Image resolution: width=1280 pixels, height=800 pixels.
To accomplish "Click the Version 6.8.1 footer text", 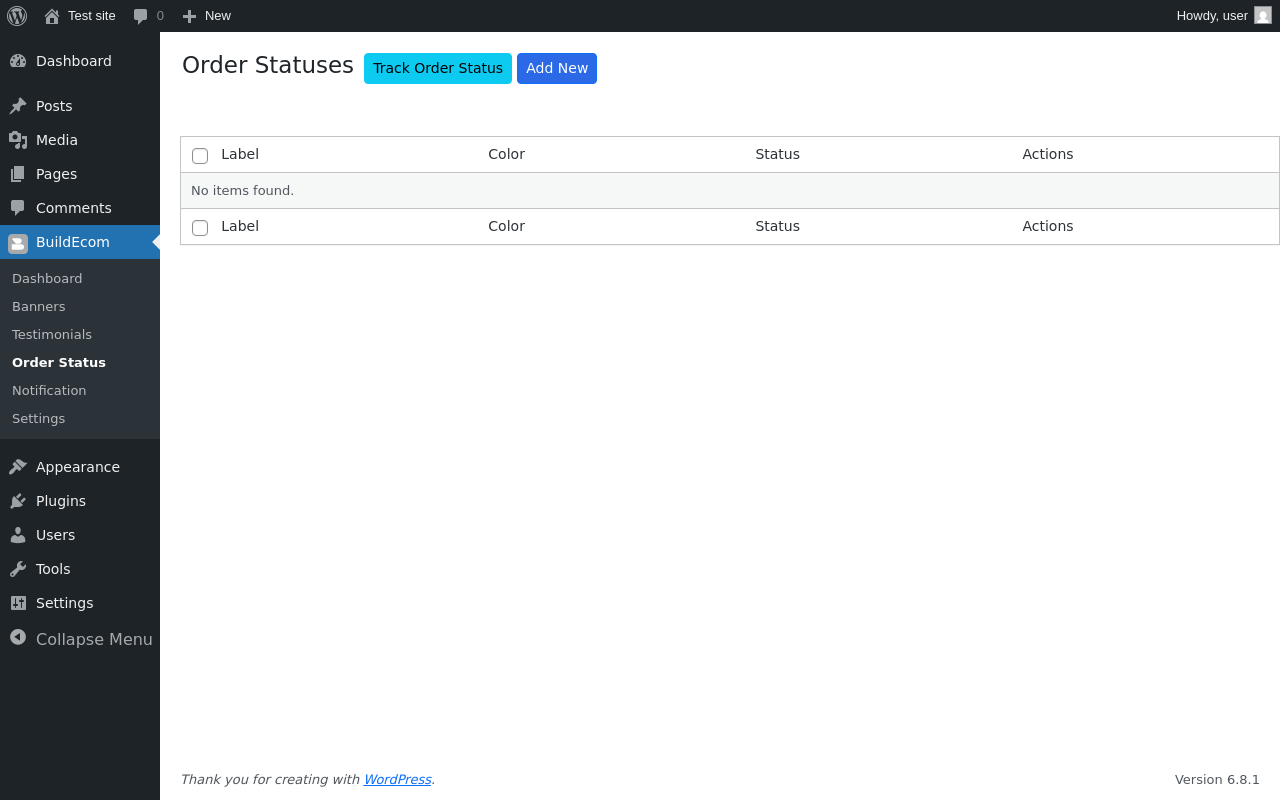I will pyautogui.click(x=1217, y=779).
